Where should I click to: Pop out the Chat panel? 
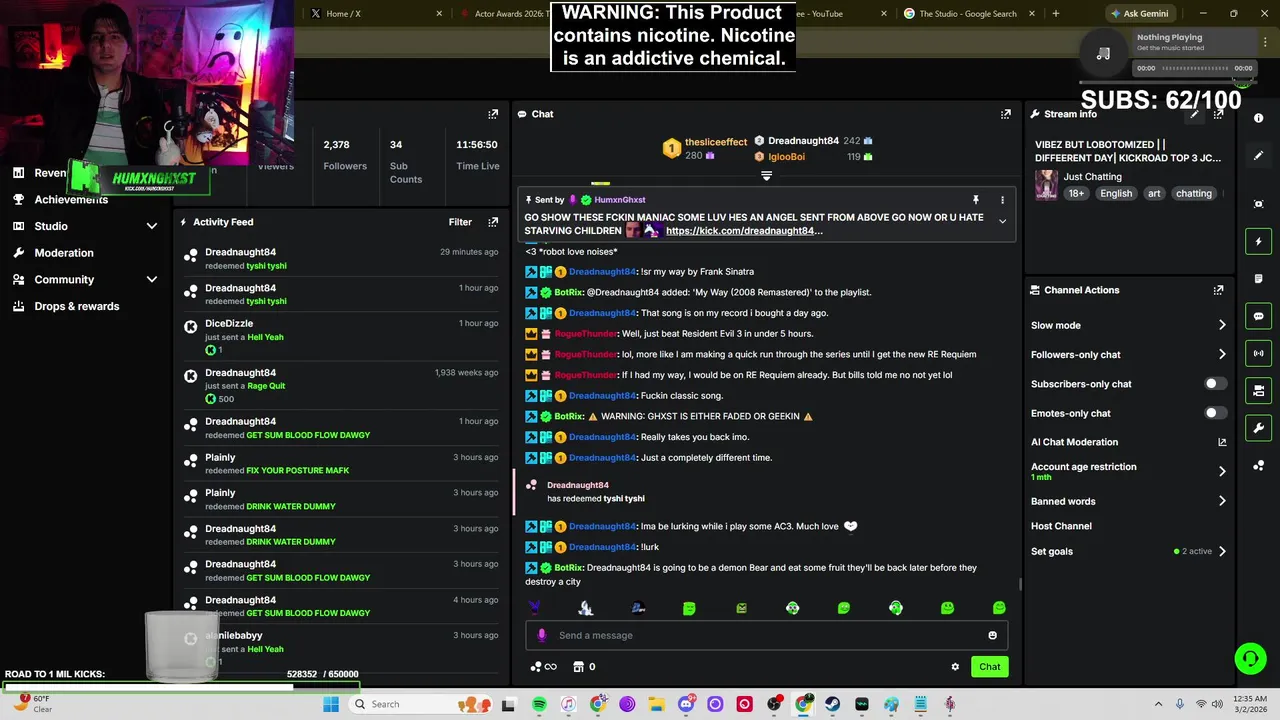pos(1005,114)
